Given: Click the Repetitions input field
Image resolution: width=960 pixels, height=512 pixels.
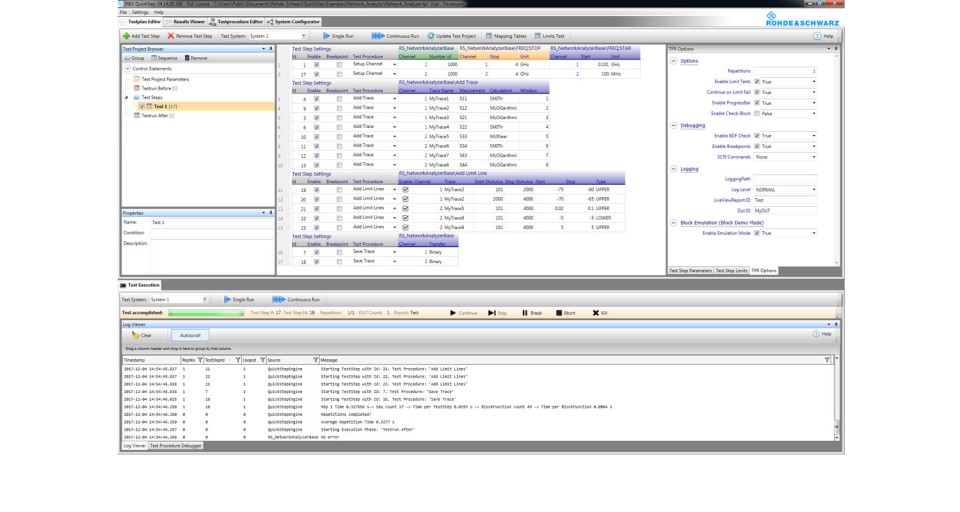Looking at the screenshot, I should 786,71.
